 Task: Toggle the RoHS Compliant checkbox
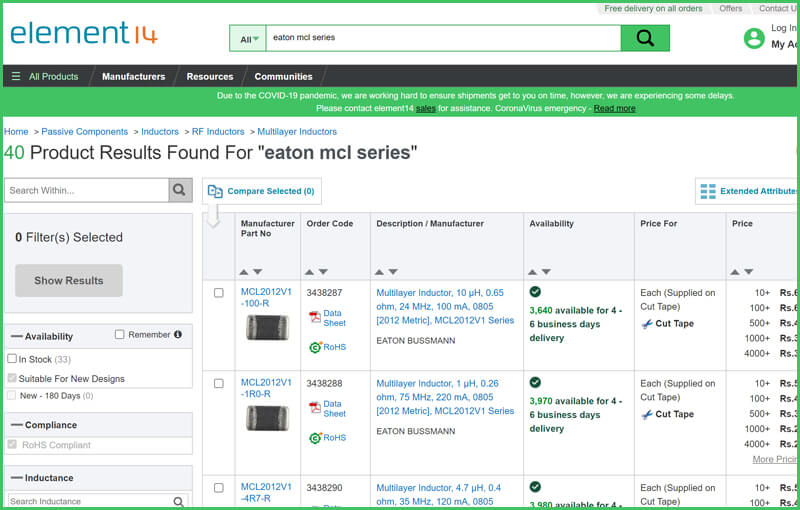[12, 444]
